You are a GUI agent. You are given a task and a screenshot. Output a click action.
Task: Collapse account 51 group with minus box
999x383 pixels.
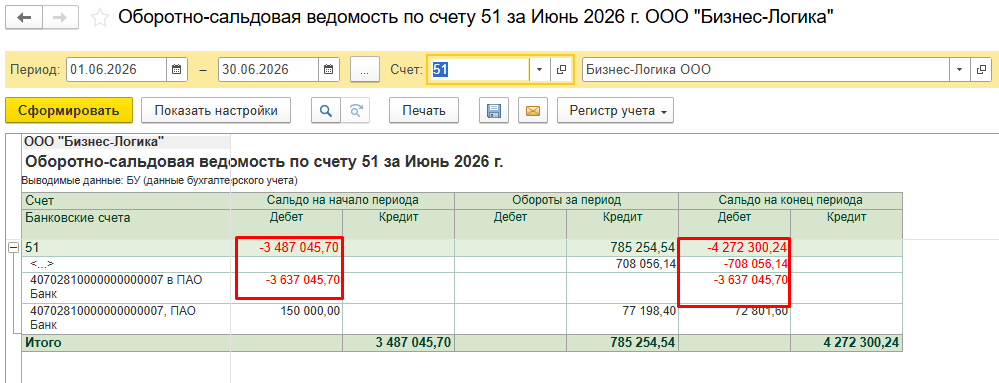(x=12, y=247)
